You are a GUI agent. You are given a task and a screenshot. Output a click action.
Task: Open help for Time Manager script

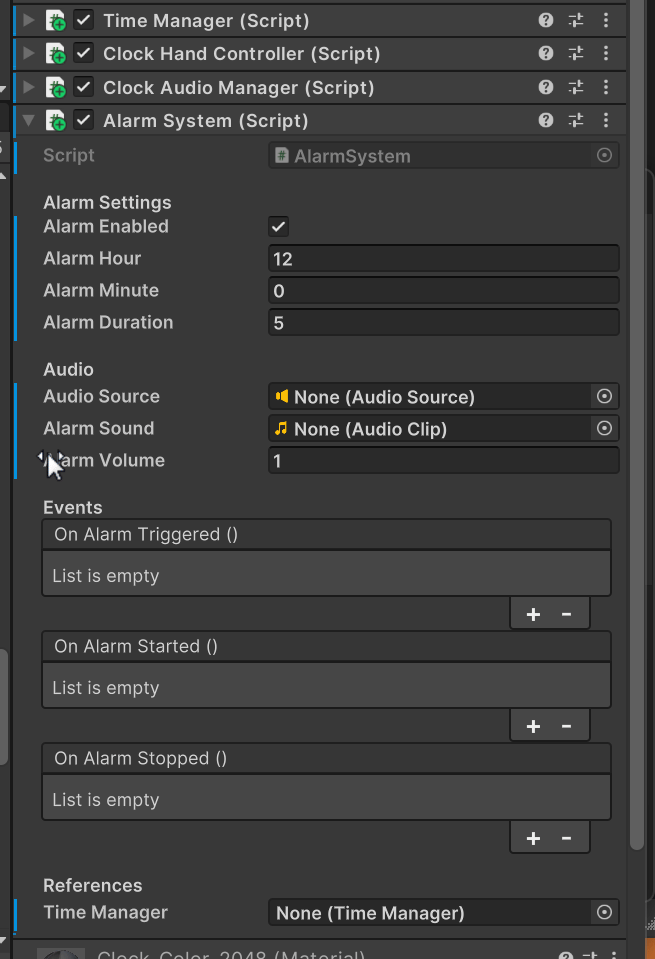coord(546,20)
